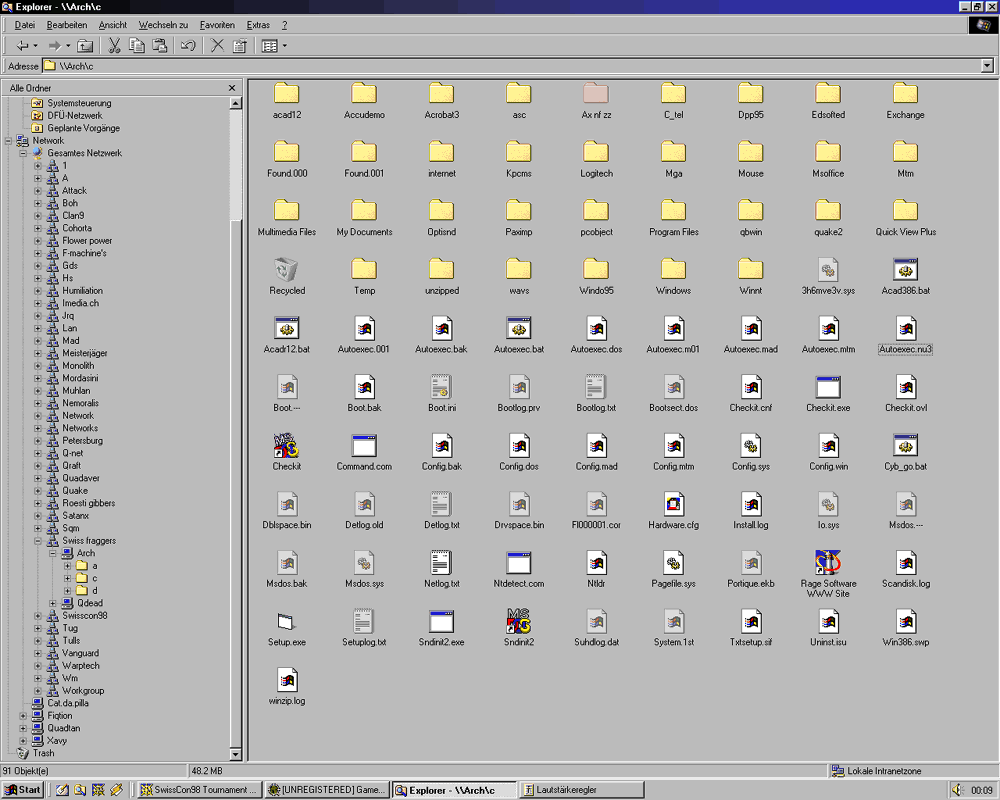Click the Copy toolbar icon
This screenshot has width=1000, height=800.
click(x=137, y=46)
